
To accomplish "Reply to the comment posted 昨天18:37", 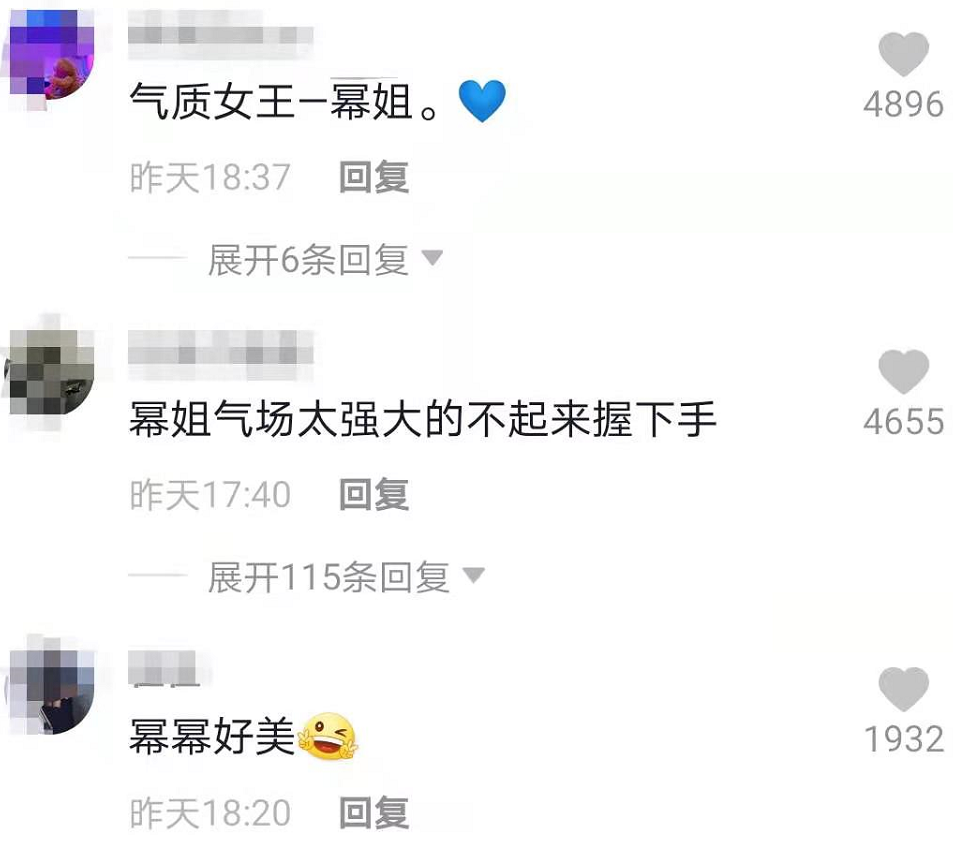I will click(x=374, y=177).
